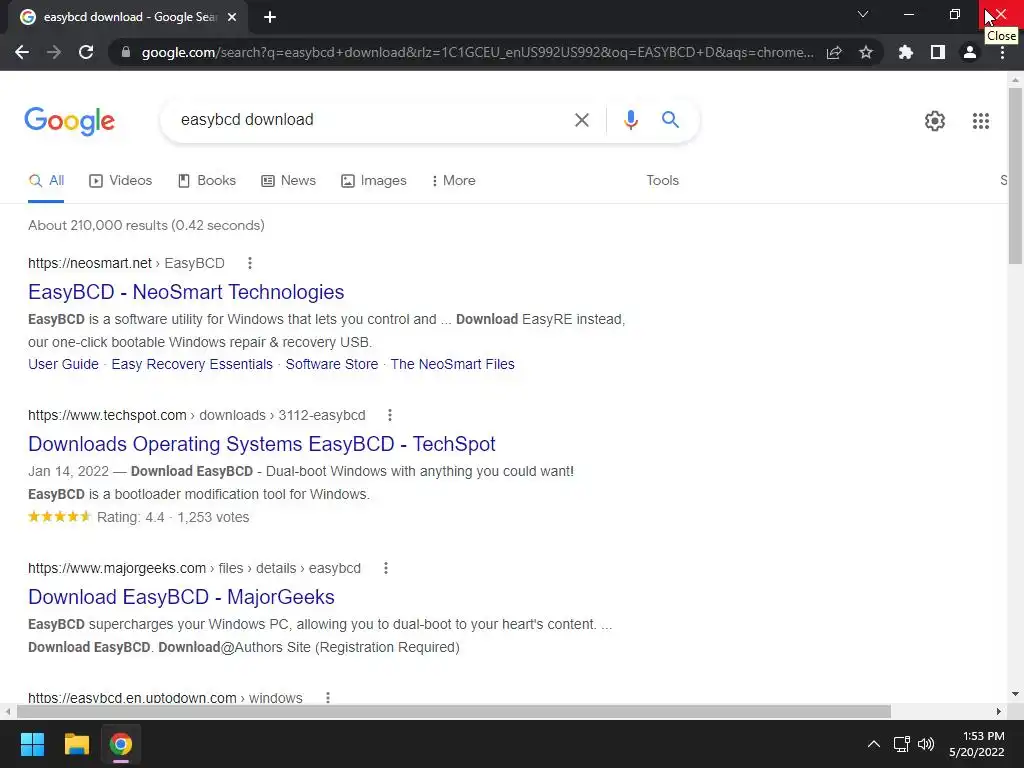Open the tab search chevron

pos(863,14)
